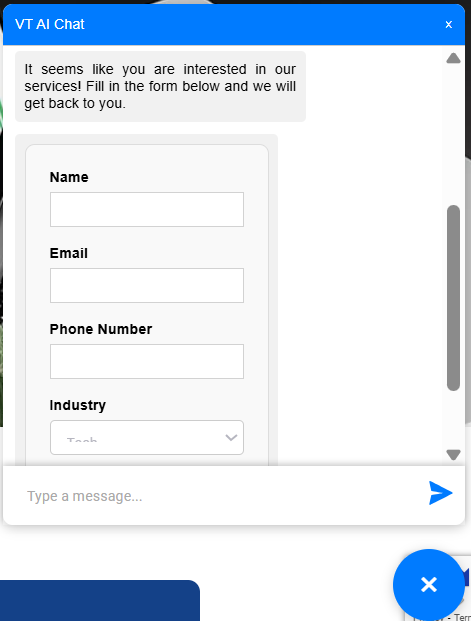Image resolution: width=471 pixels, height=621 pixels.
Task: Click the VT AI Chat title text
Action: [50, 25]
